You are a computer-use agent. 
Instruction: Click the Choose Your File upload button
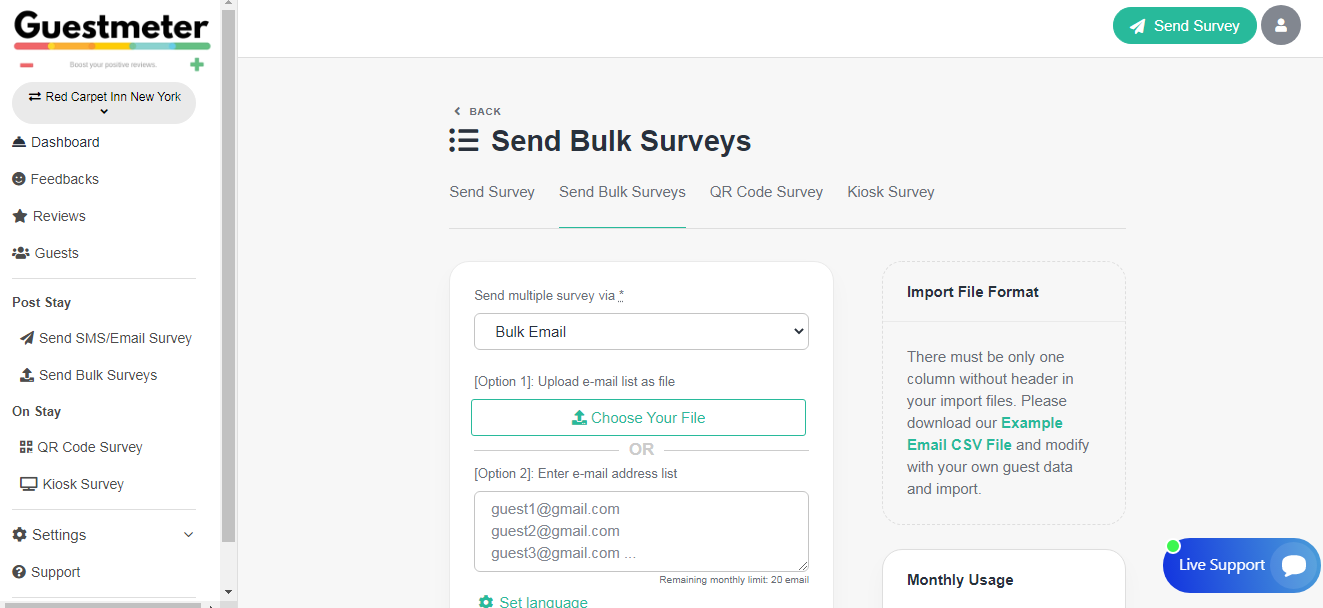(x=638, y=418)
